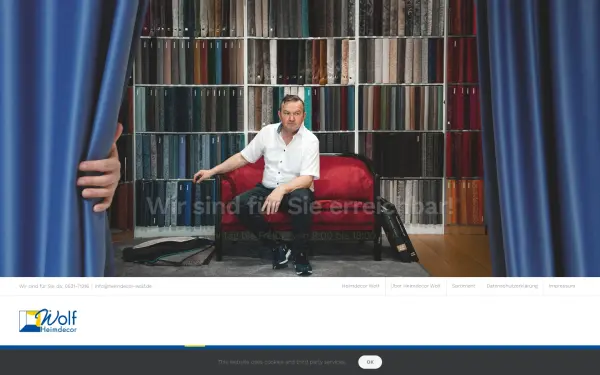Accept cookies with the OK button
The width and height of the screenshot is (600, 375).
(370, 362)
